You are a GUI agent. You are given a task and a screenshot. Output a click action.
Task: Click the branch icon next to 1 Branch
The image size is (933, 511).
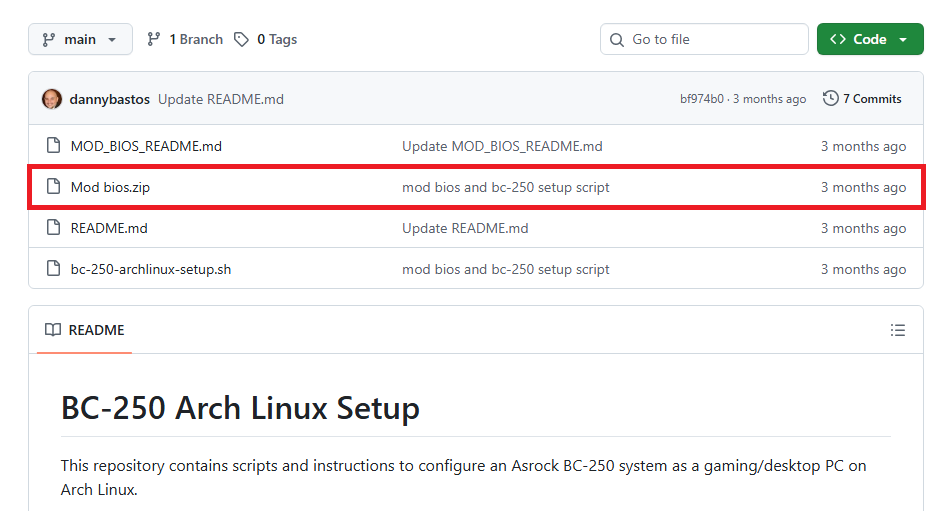[x=153, y=39]
